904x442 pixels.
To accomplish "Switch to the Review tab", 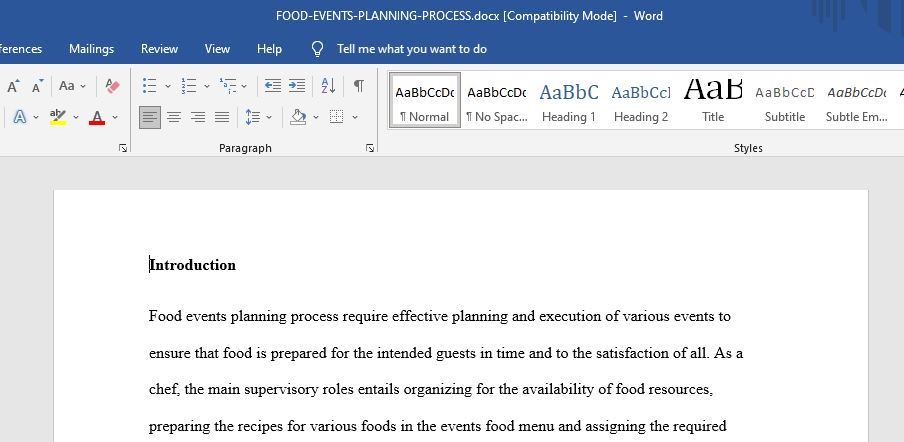I will pyautogui.click(x=159, y=49).
